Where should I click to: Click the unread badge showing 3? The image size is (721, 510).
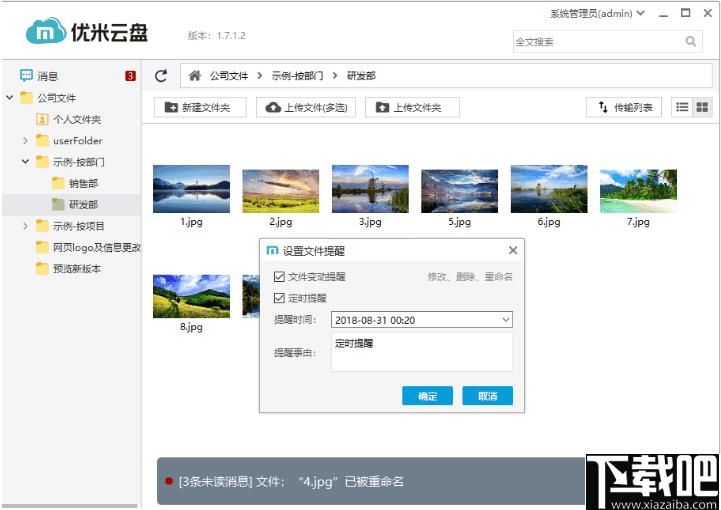click(x=131, y=76)
